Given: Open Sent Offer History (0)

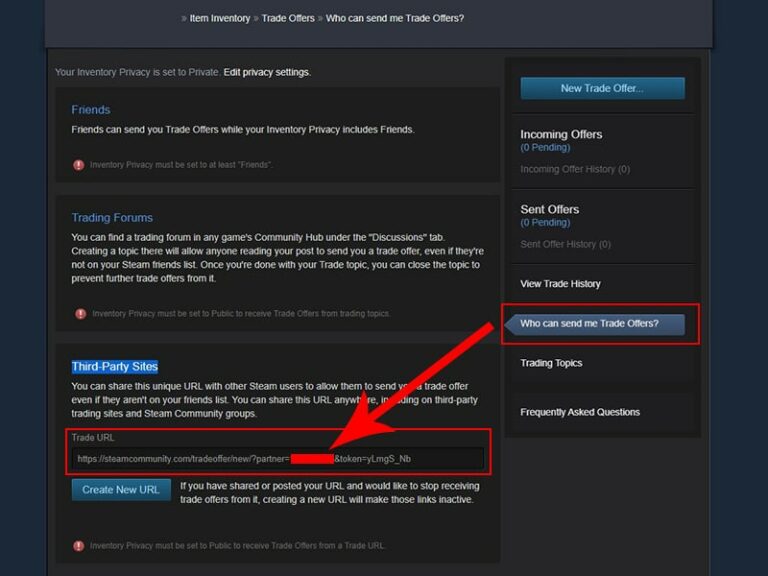Looking at the screenshot, I should pyautogui.click(x=565, y=244).
